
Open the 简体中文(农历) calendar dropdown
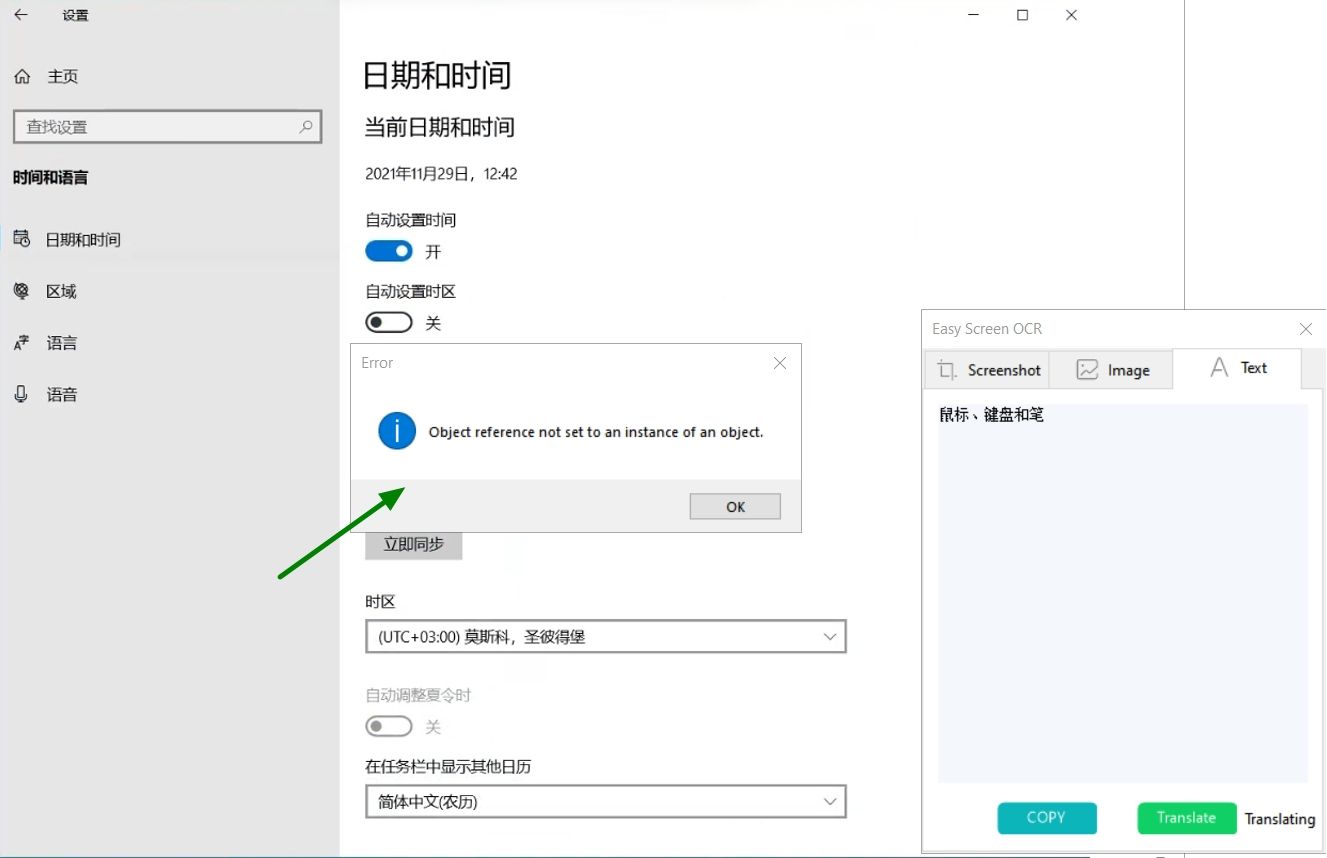pos(606,802)
